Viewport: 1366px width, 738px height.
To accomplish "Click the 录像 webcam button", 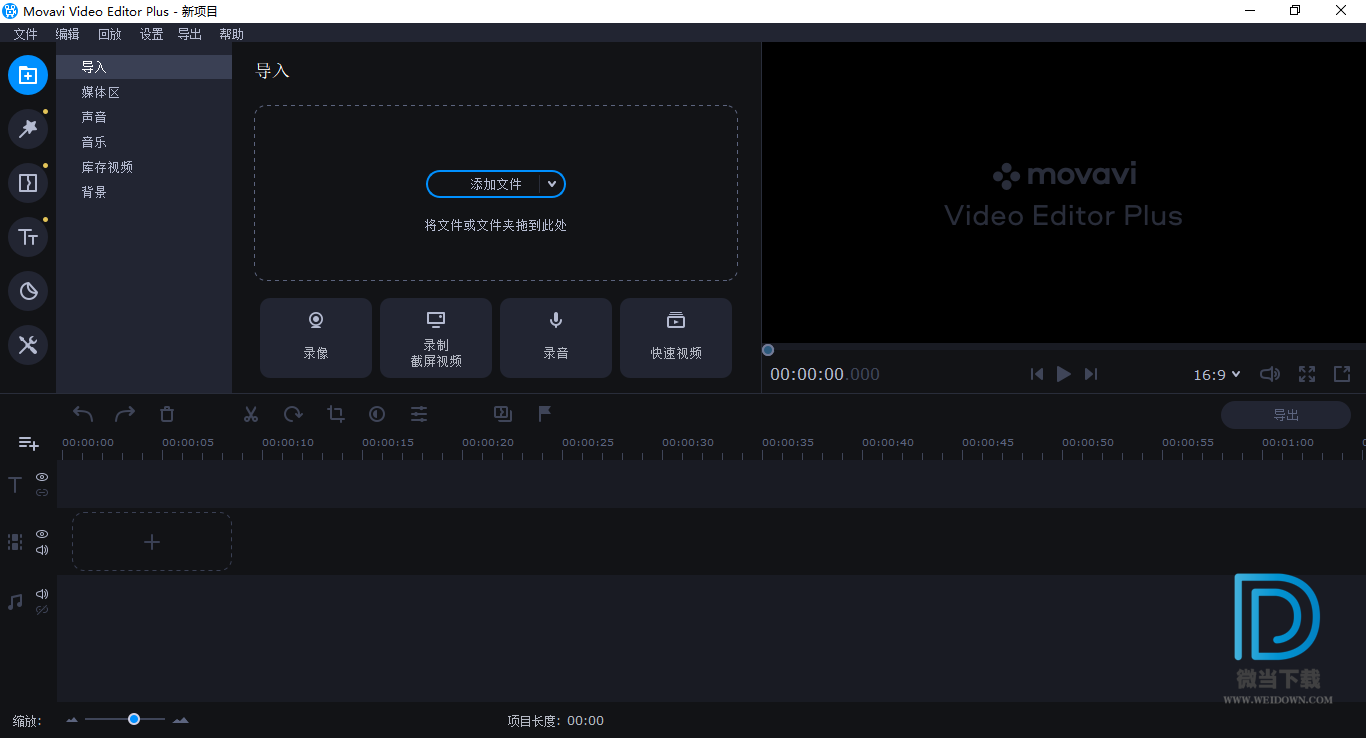I will pos(316,338).
